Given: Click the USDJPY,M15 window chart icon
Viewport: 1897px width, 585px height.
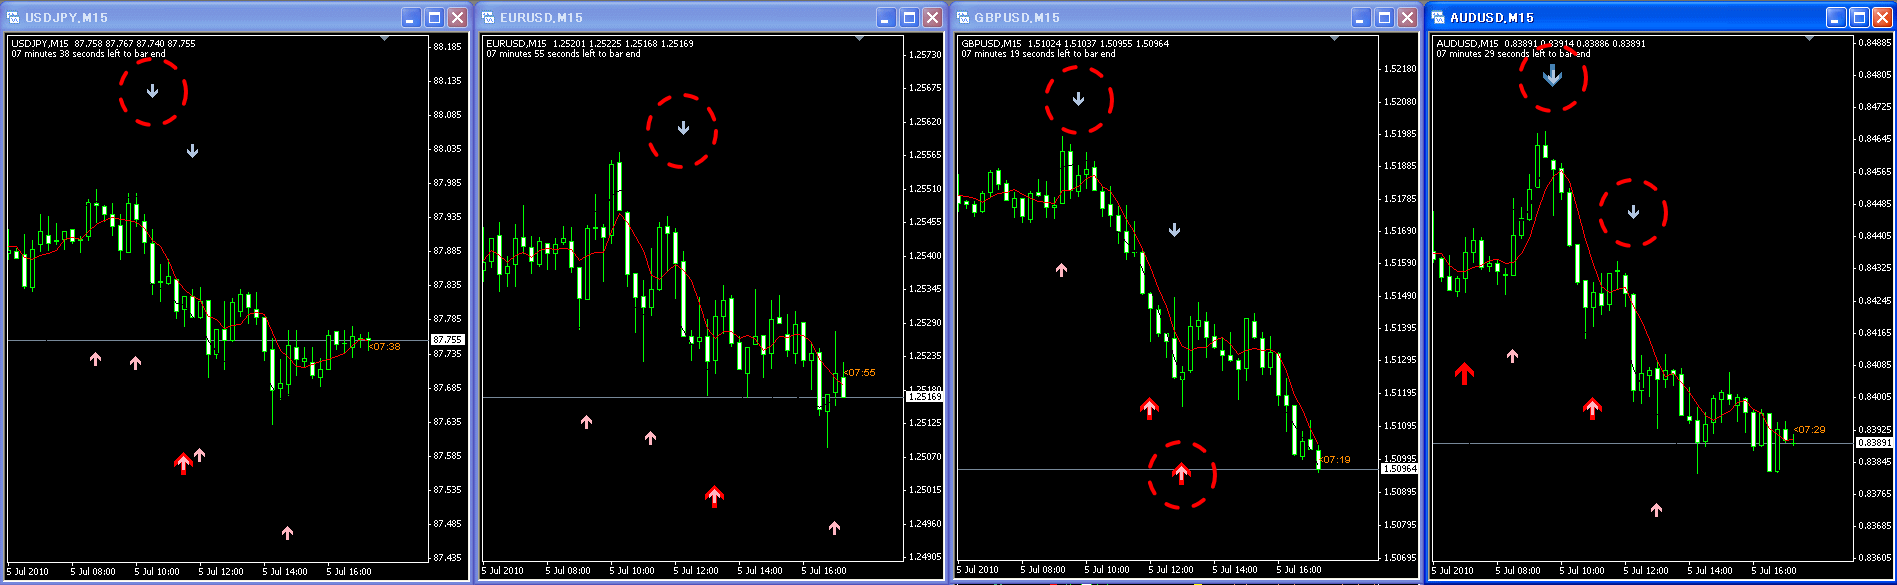Looking at the screenshot, I should (x=13, y=17).
